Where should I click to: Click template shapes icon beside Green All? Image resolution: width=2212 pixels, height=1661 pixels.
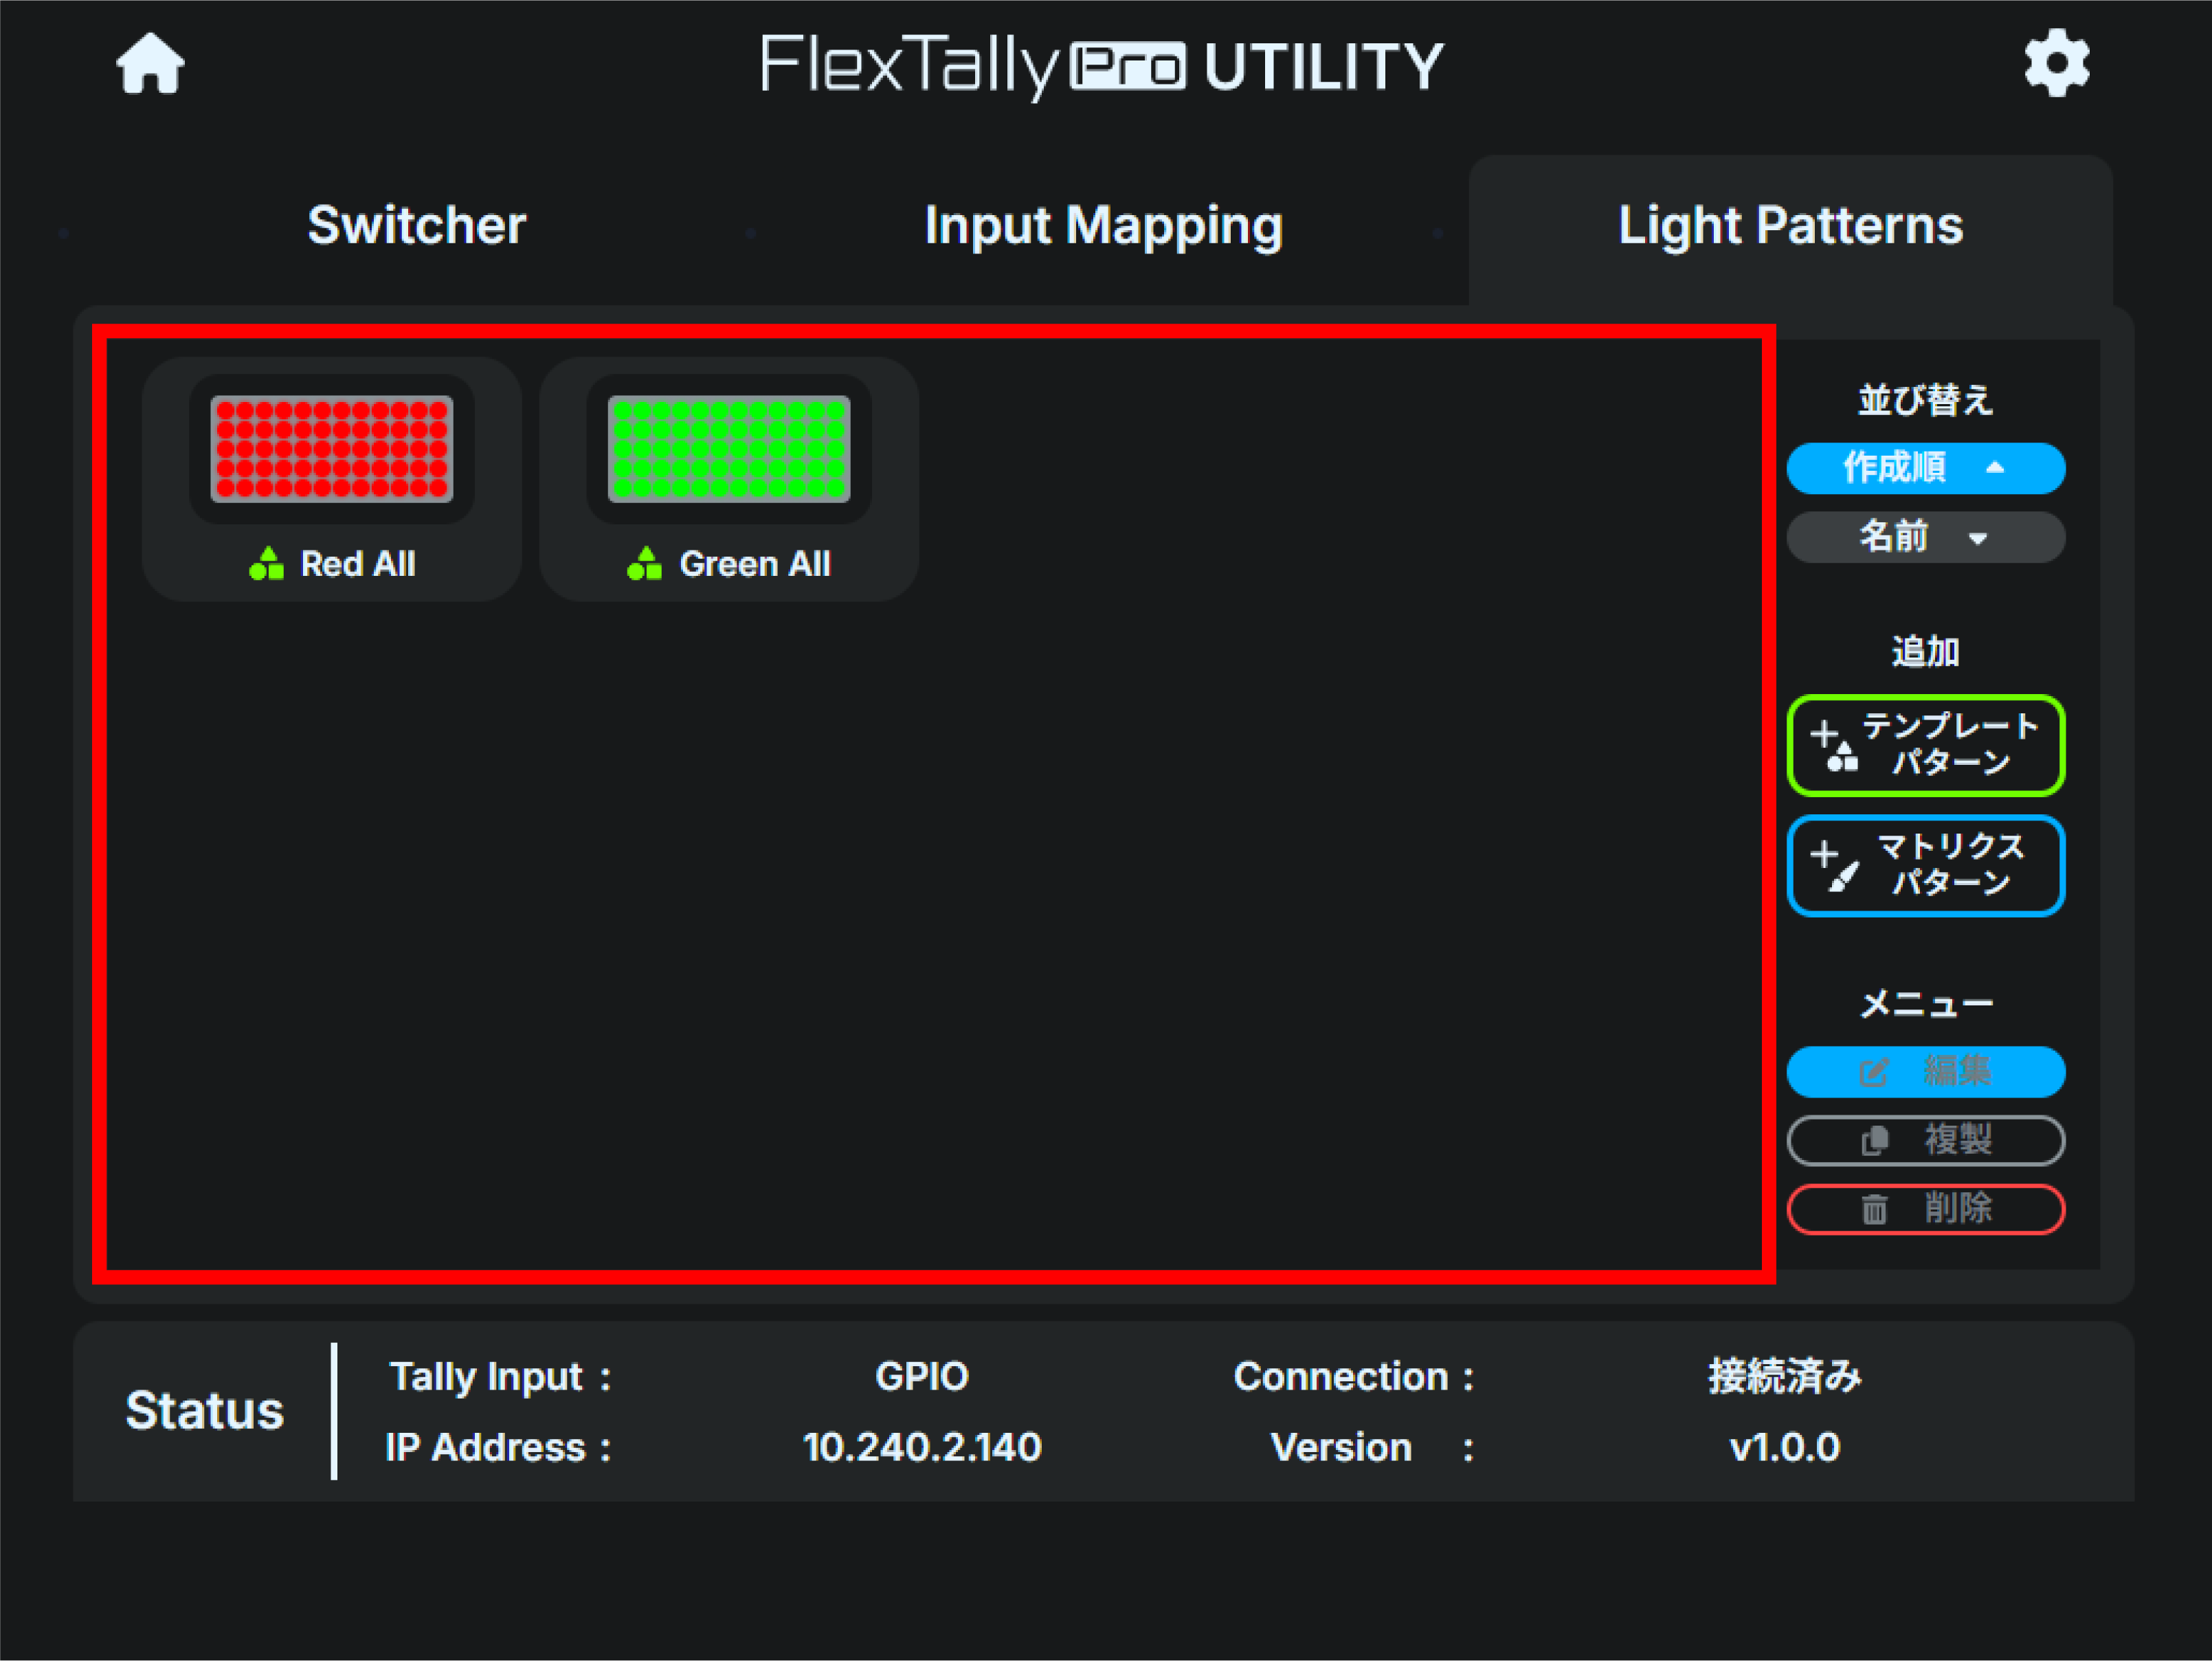(644, 564)
